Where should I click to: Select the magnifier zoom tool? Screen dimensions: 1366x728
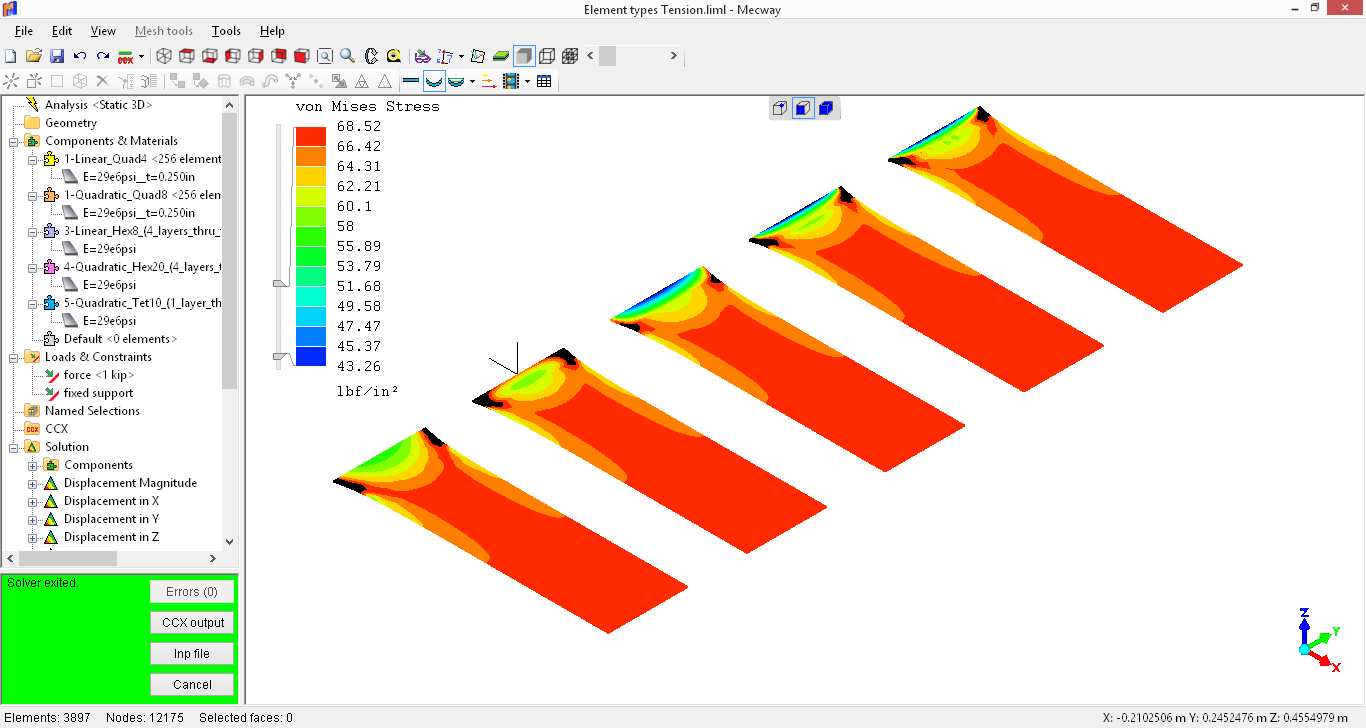[347, 56]
